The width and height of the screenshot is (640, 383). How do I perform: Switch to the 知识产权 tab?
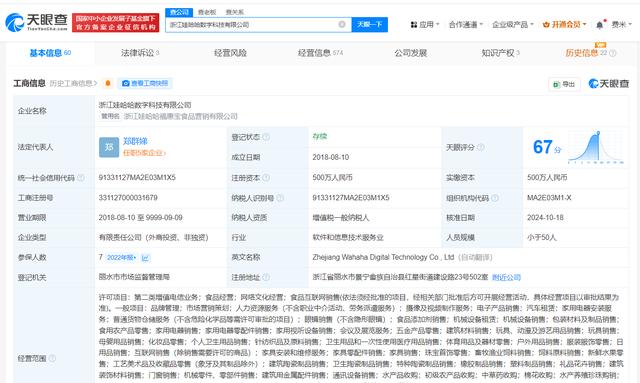pyautogui.click(x=500, y=53)
